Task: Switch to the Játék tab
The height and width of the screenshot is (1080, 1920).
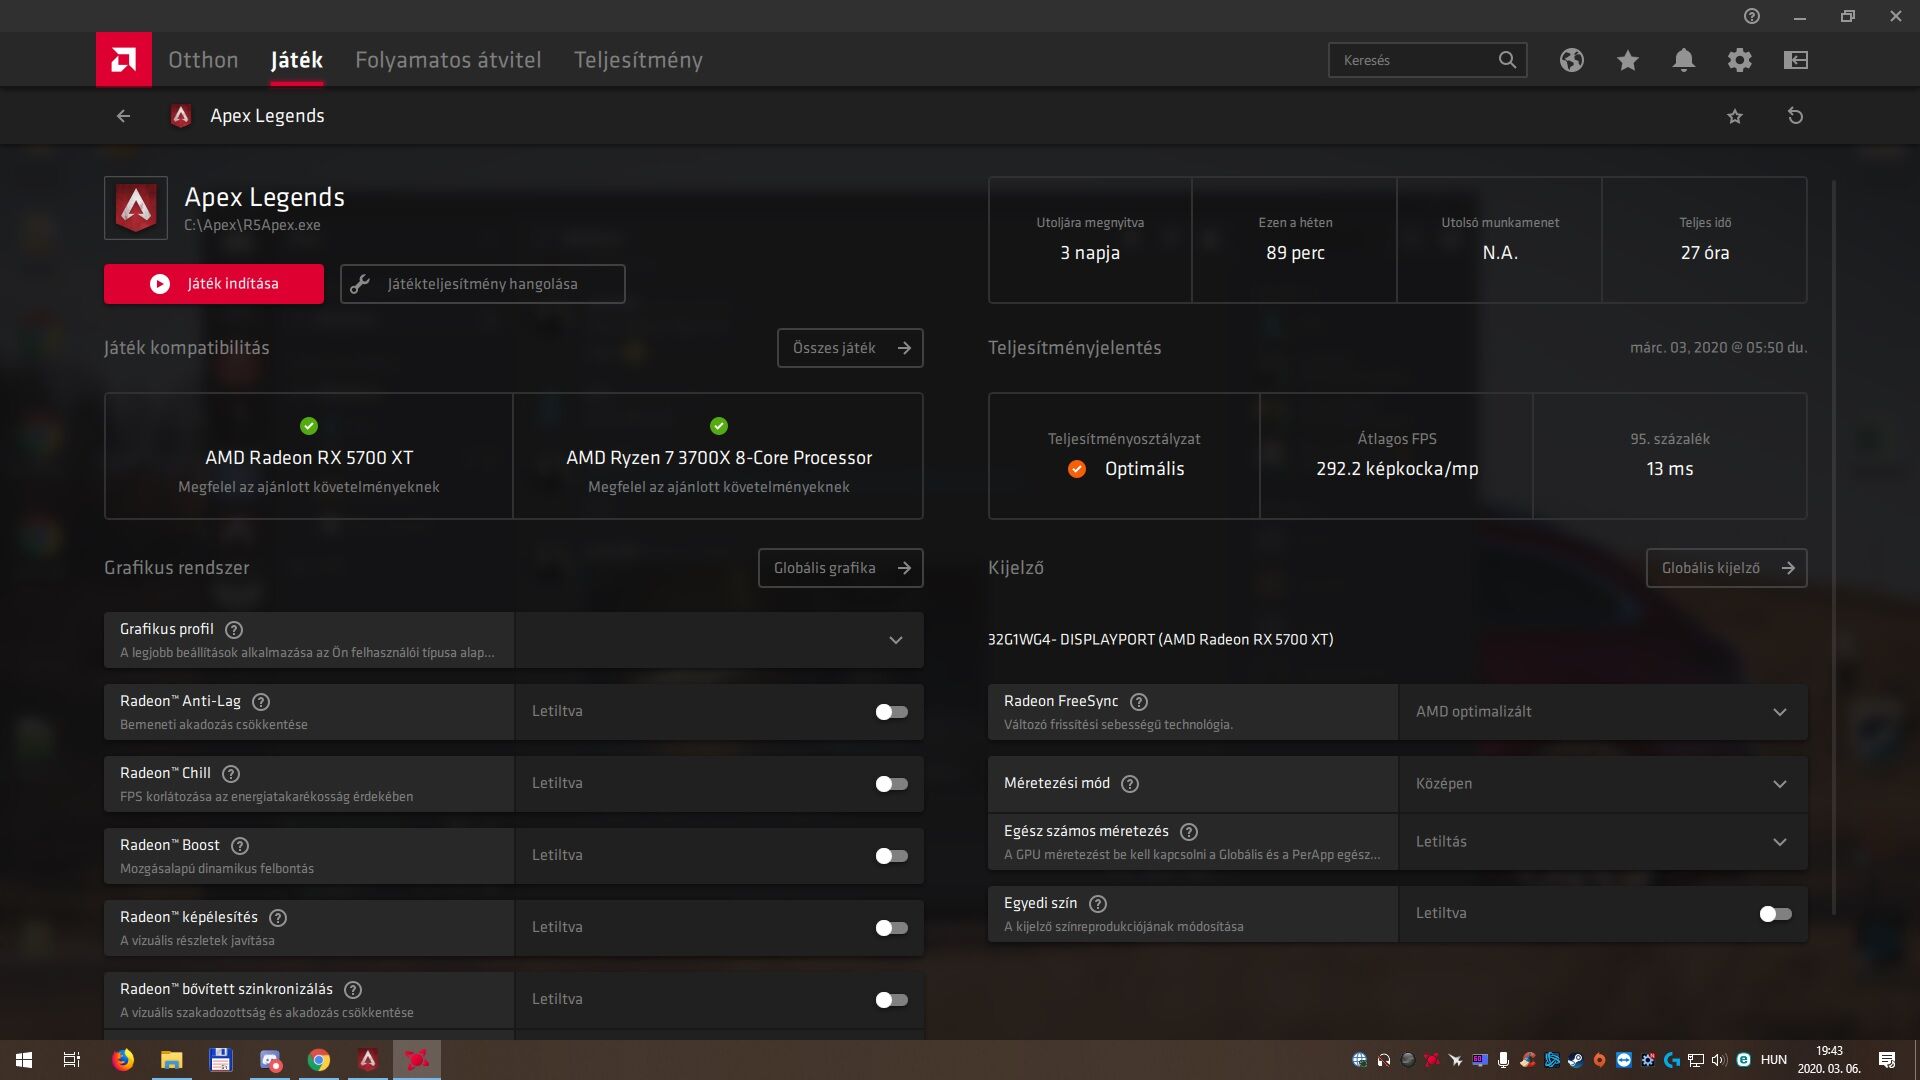Action: point(297,60)
